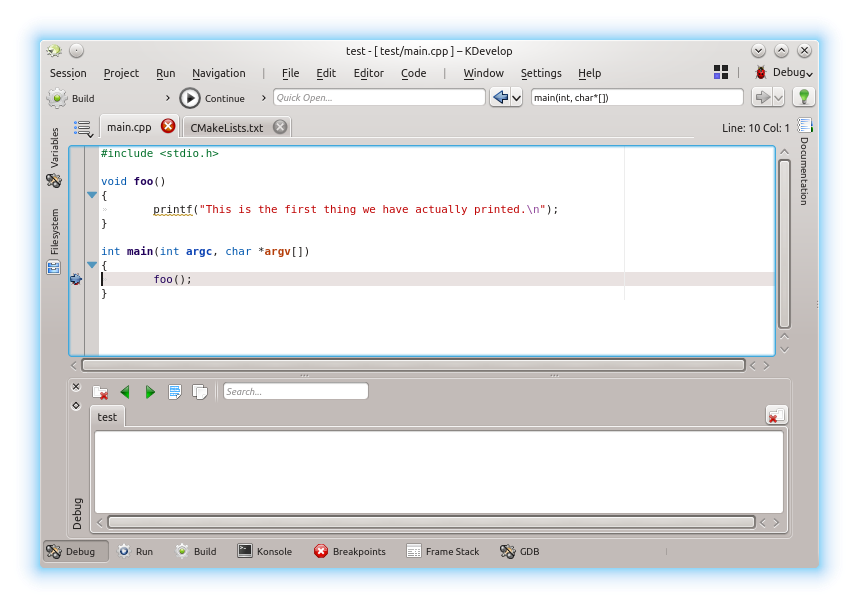Viewport: 859px width, 608px height.
Task: Collapse the foo function fold marker
Action: point(92,195)
